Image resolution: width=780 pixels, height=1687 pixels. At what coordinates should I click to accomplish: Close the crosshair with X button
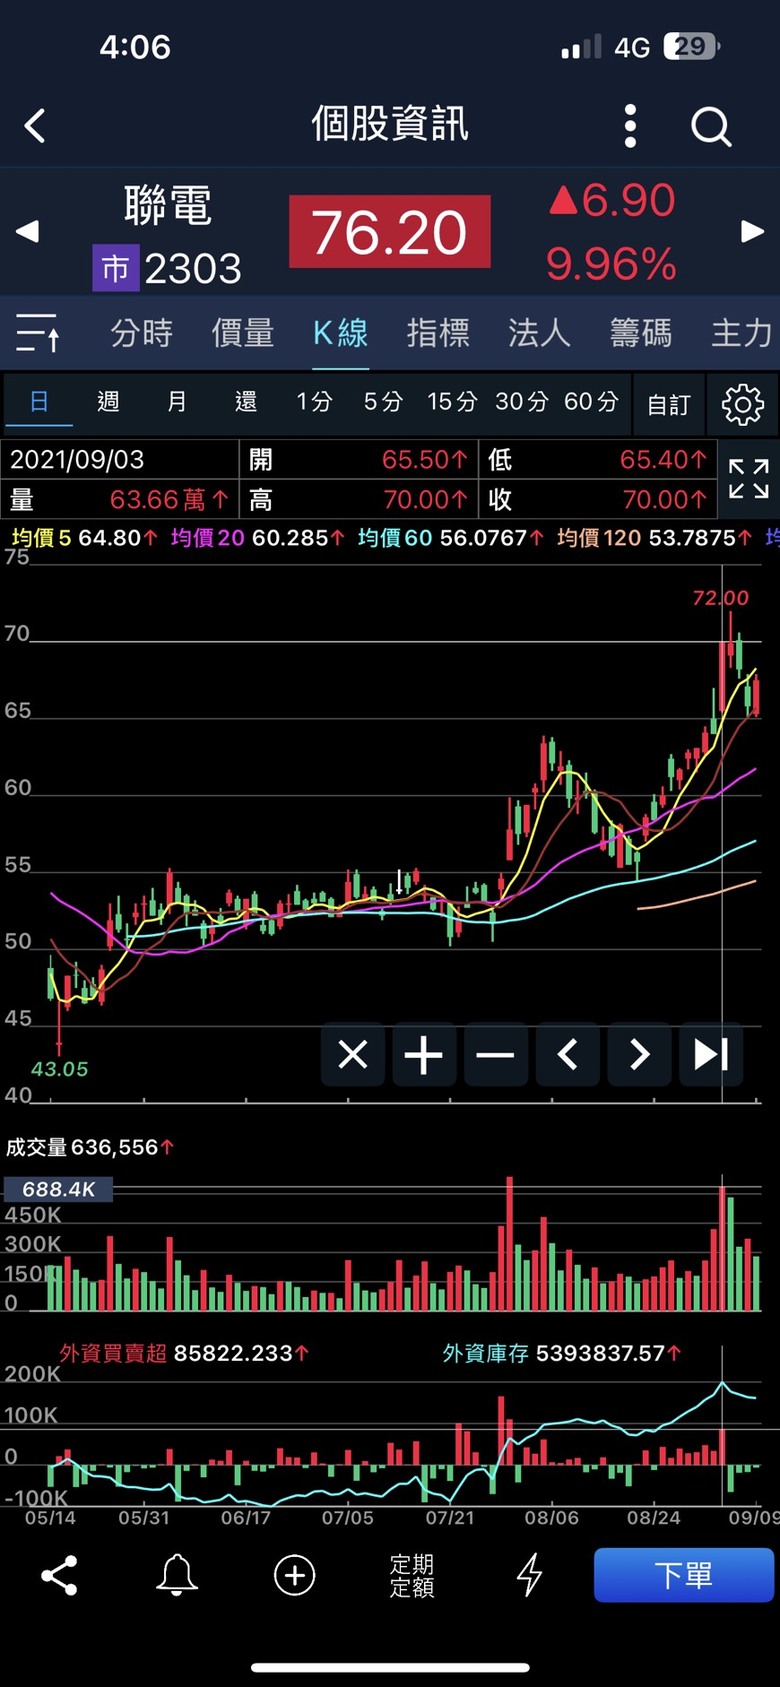pyautogui.click(x=353, y=1055)
